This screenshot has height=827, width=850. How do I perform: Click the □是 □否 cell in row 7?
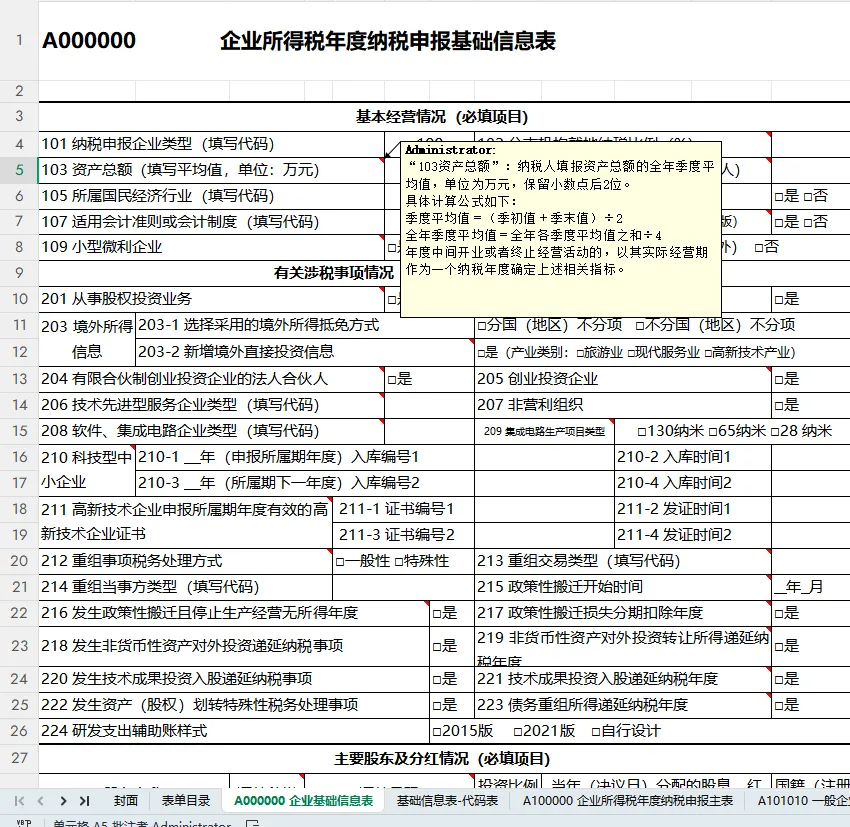810,222
